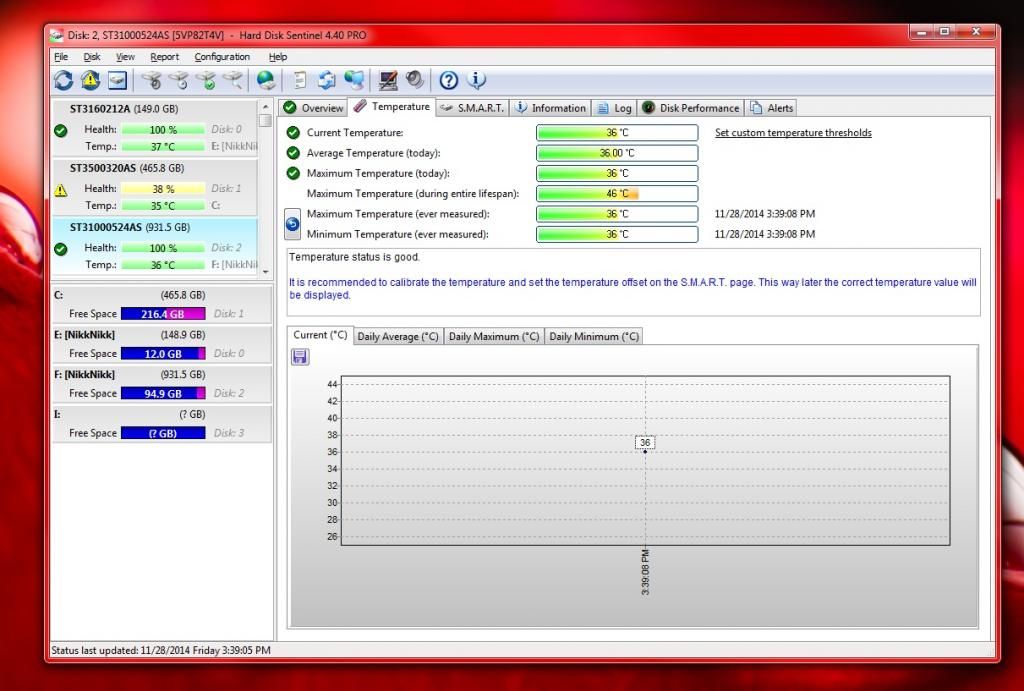Click the green check beside Average Temperature (today)
Viewport: 1024px width, 691px height.
293,153
